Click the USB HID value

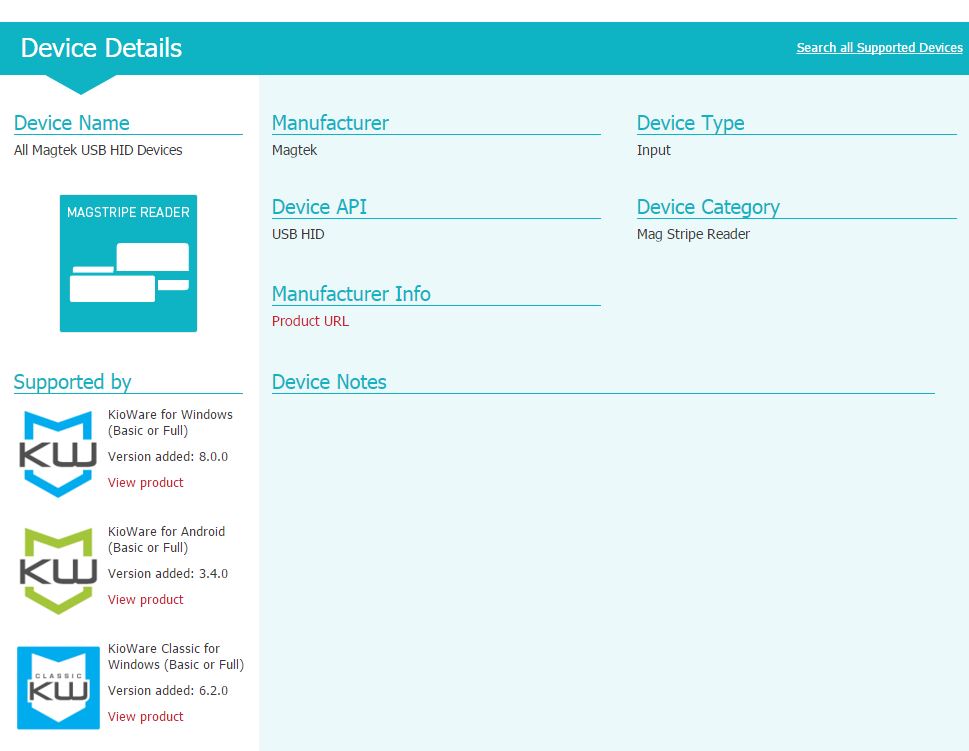point(298,234)
